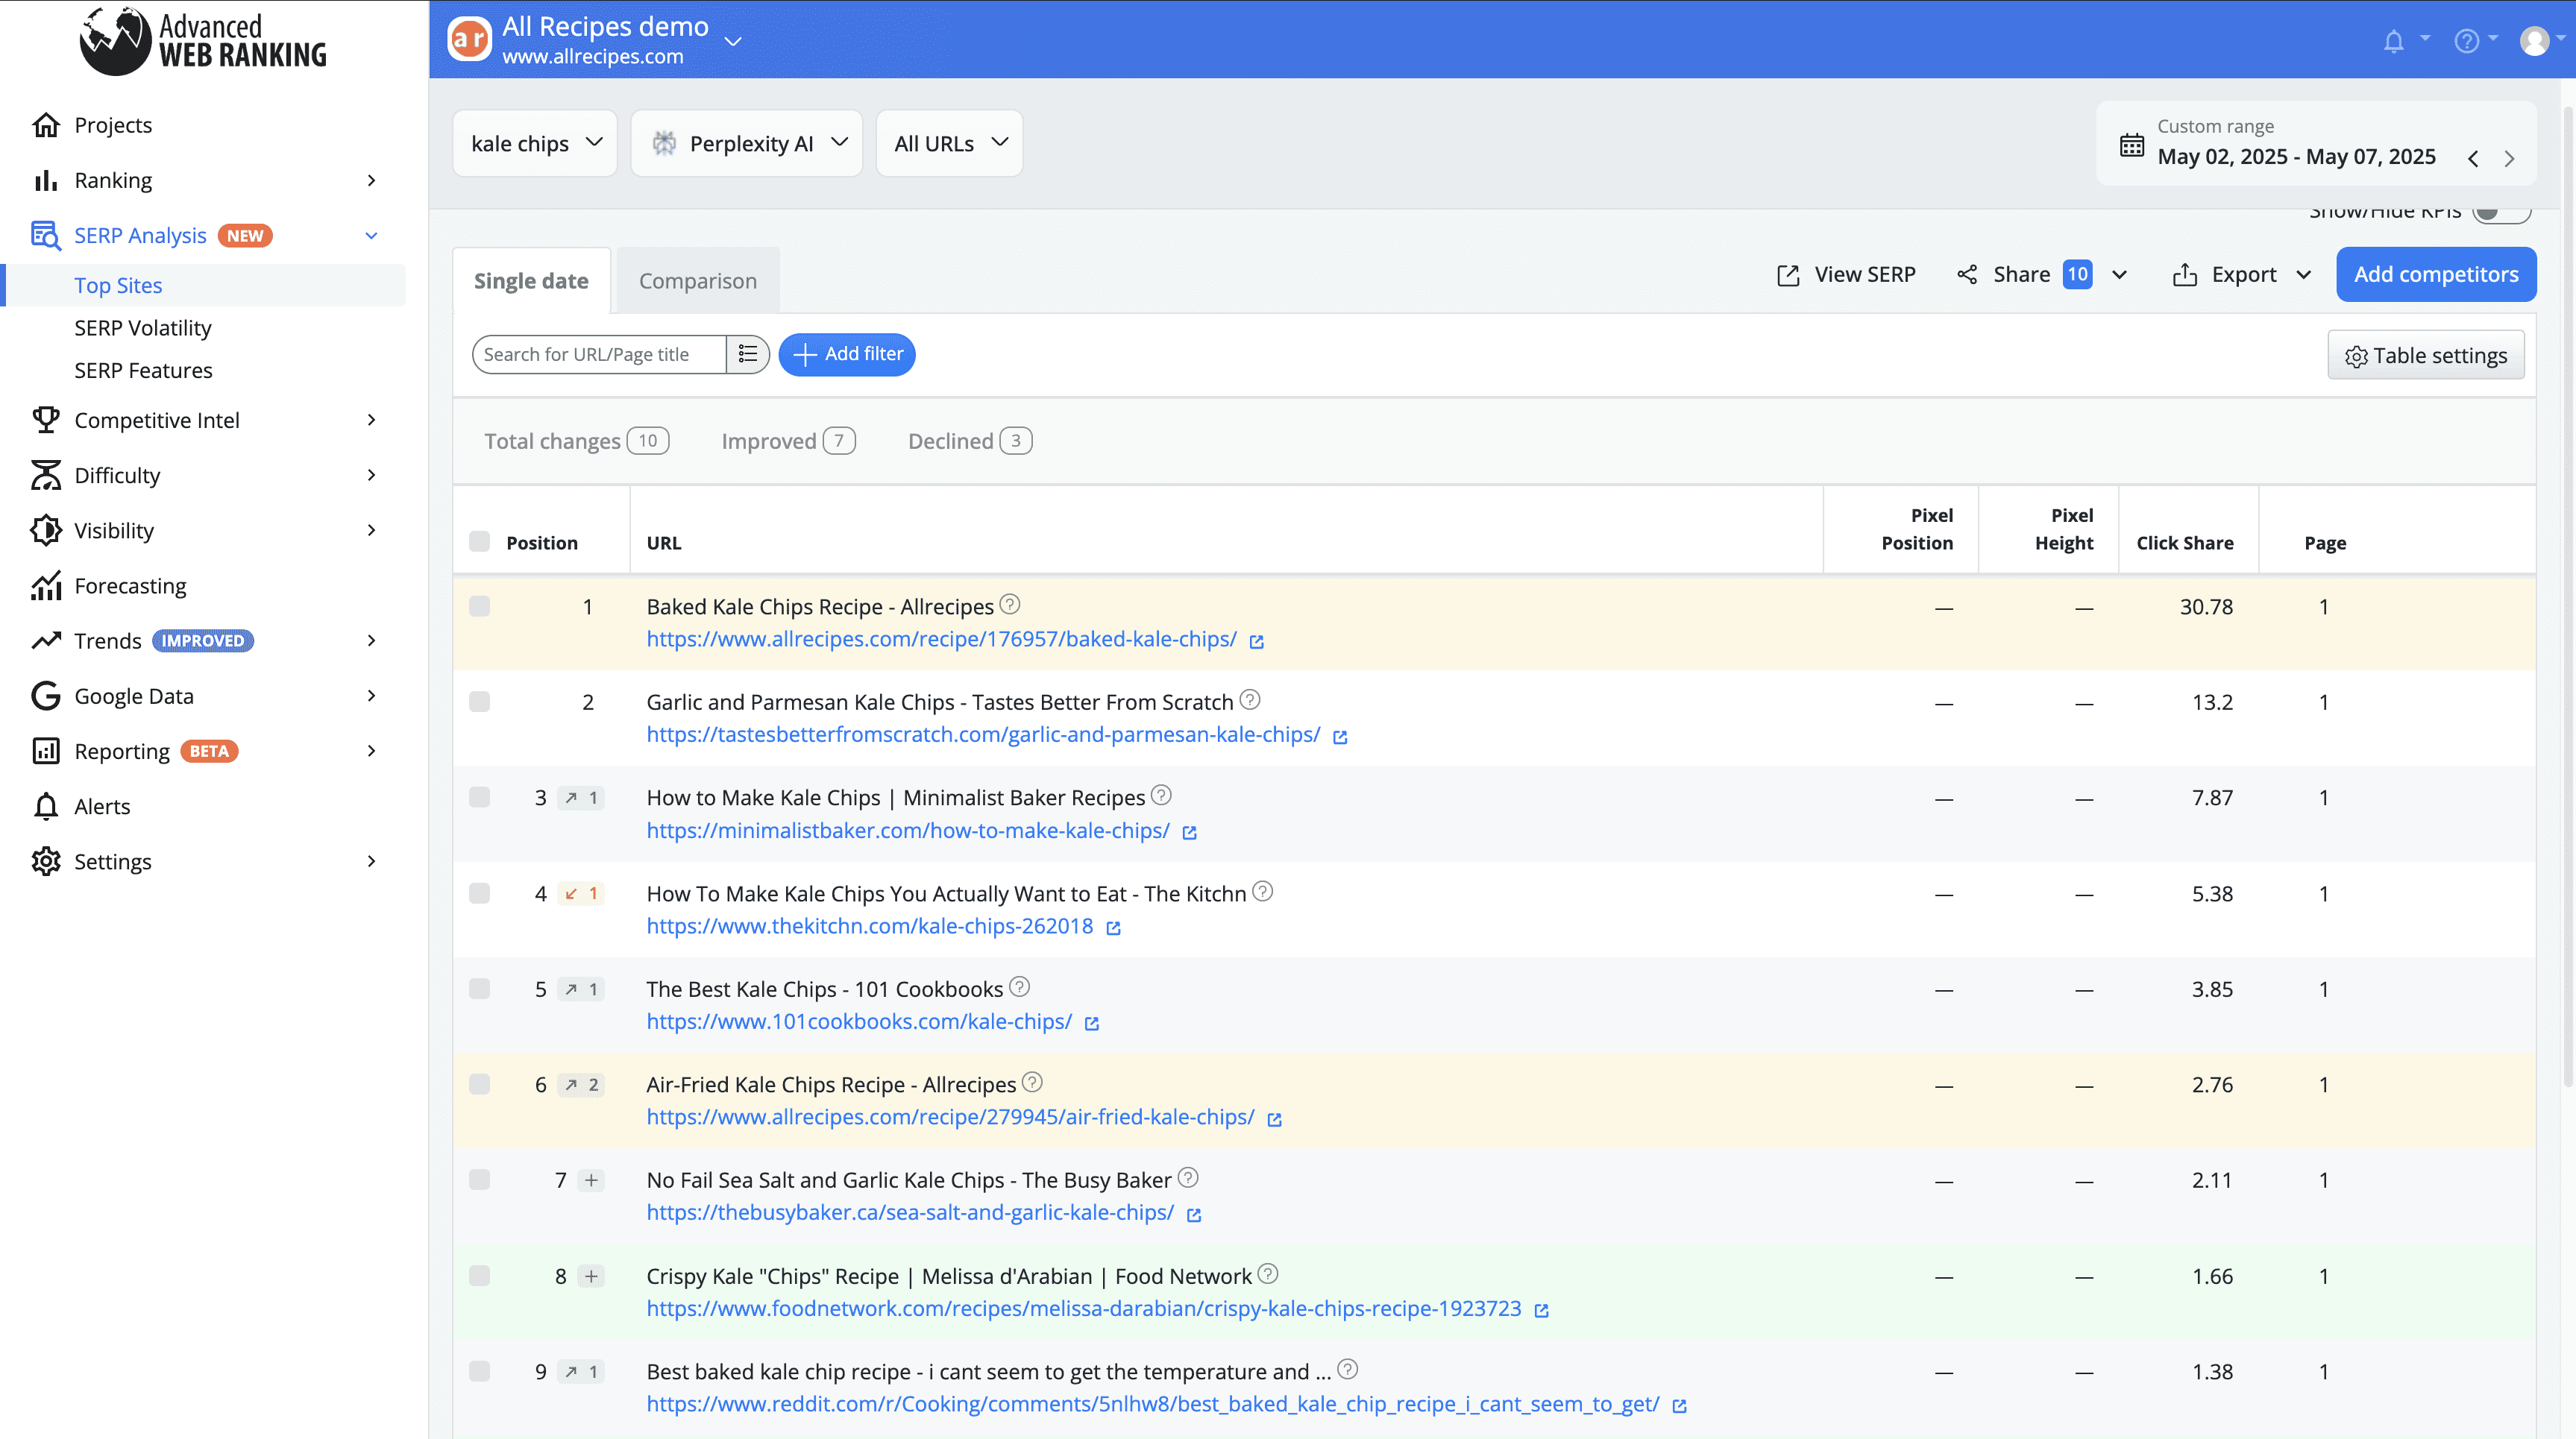2576x1439 pixels.
Task: Open Projects in sidebar
Action: [113, 125]
